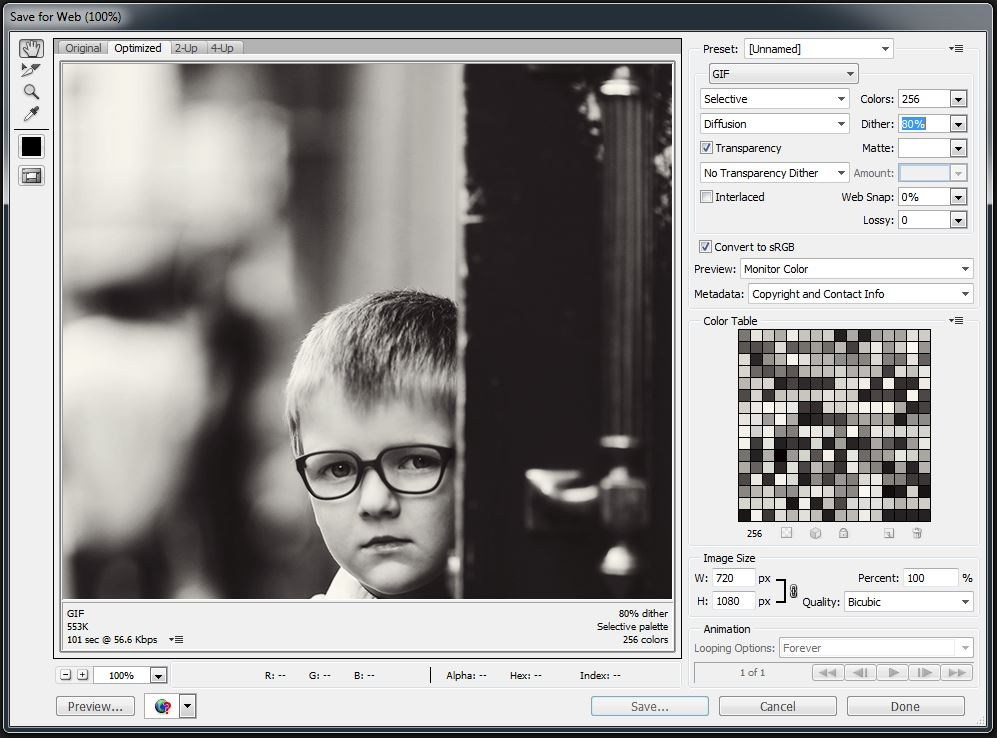Click the black eyedropper color swatch
Viewport: 997px width, 738px height.
pos(31,146)
